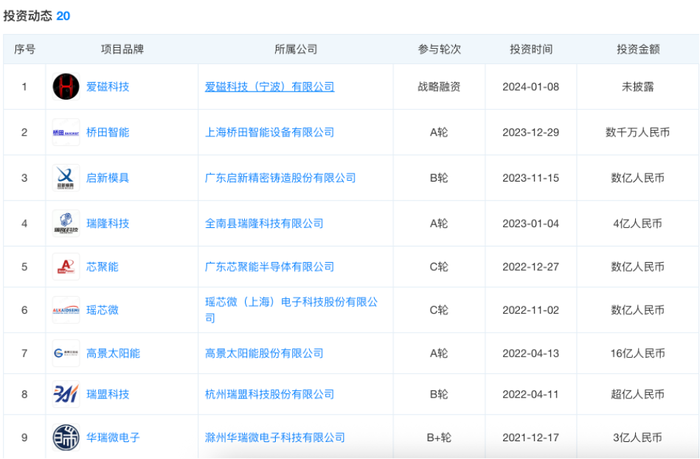Click the 3亿人民币 amount cell
The height and width of the screenshot is (459, 700).
[x=638, y=438]
